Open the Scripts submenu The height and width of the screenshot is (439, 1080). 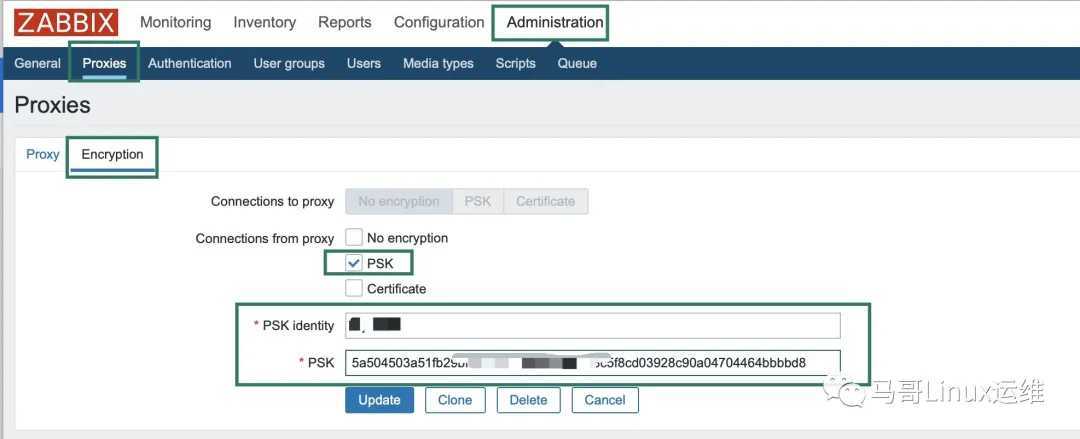[515, 63]
